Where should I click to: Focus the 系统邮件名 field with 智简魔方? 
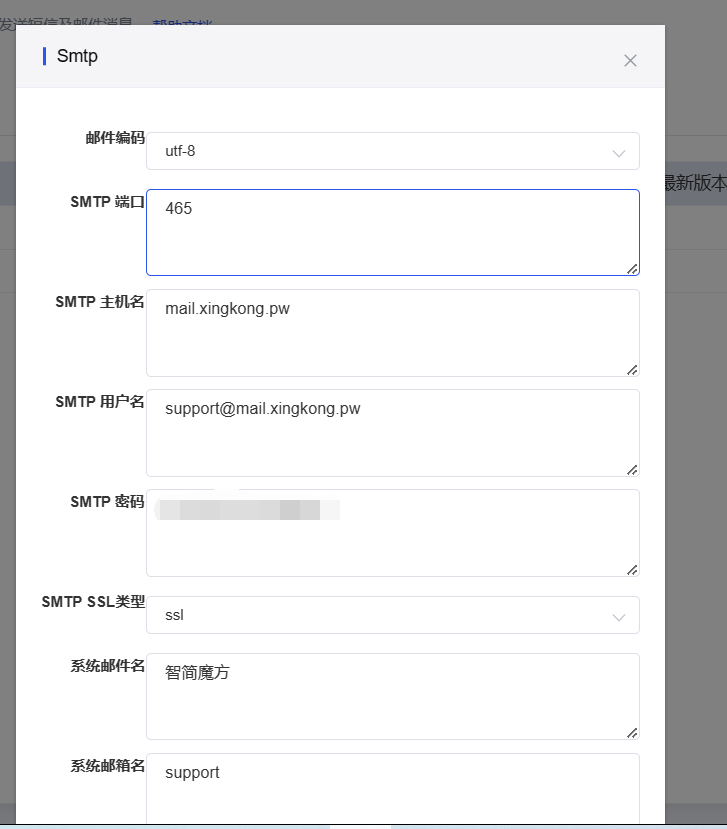click(x=393, y=697)
